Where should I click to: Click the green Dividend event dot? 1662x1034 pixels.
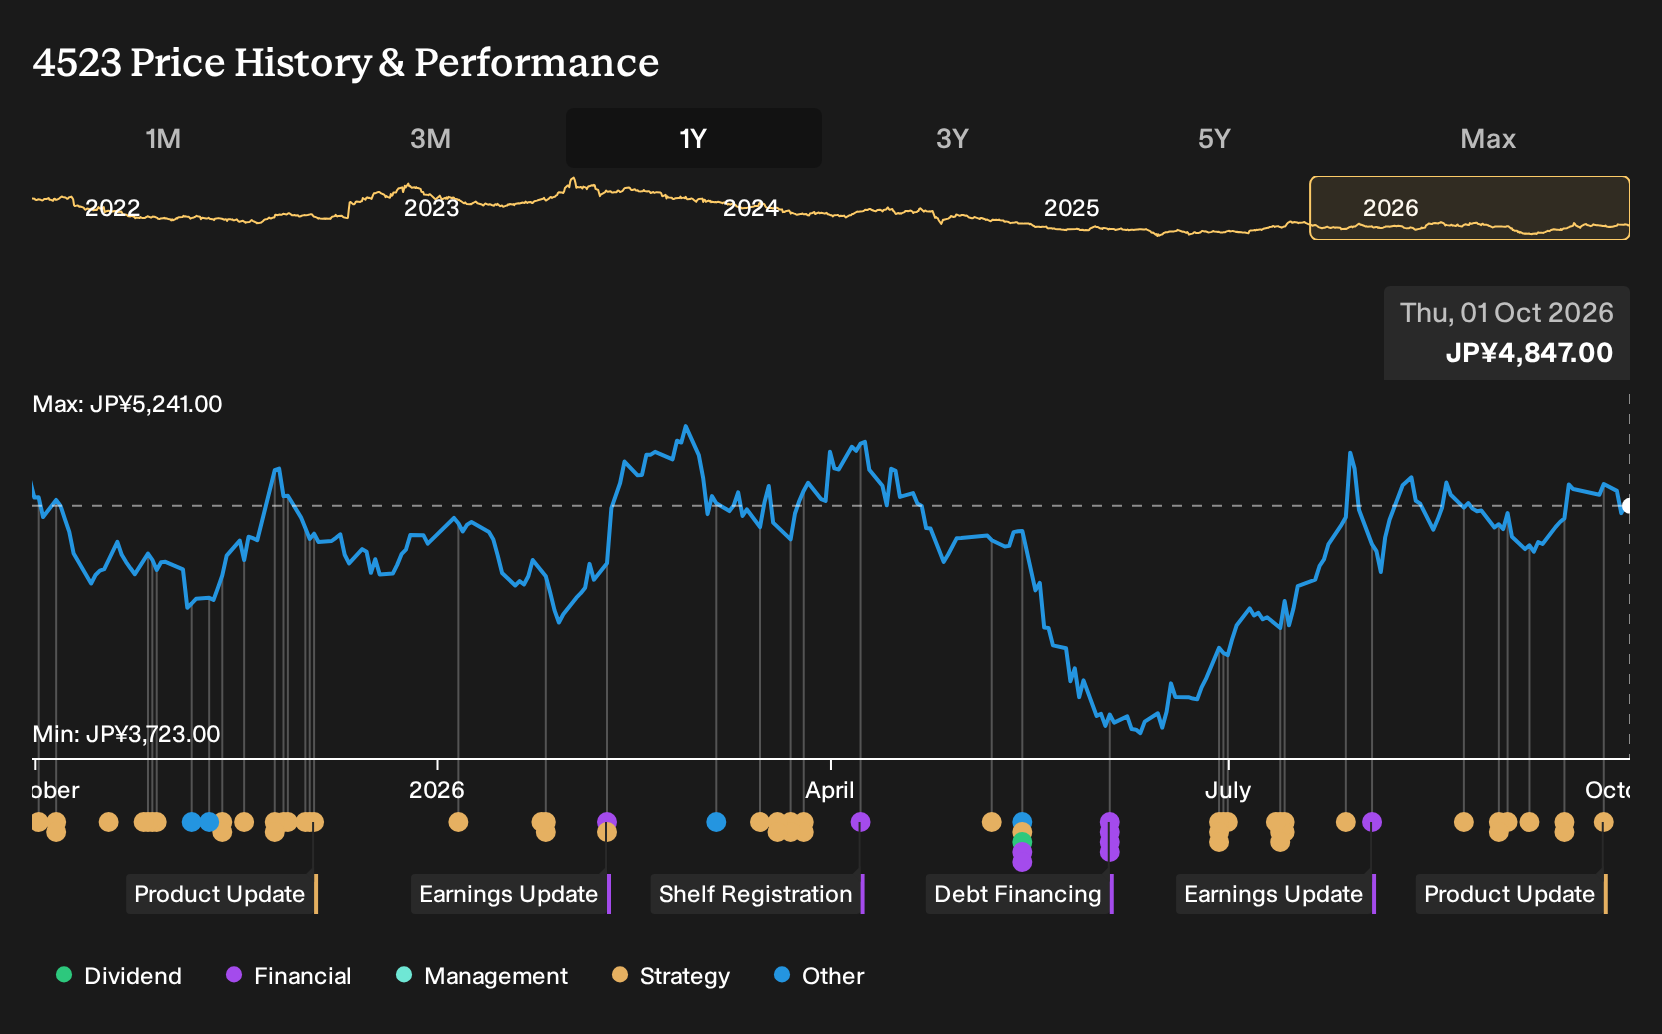[x=1022, y=841]
